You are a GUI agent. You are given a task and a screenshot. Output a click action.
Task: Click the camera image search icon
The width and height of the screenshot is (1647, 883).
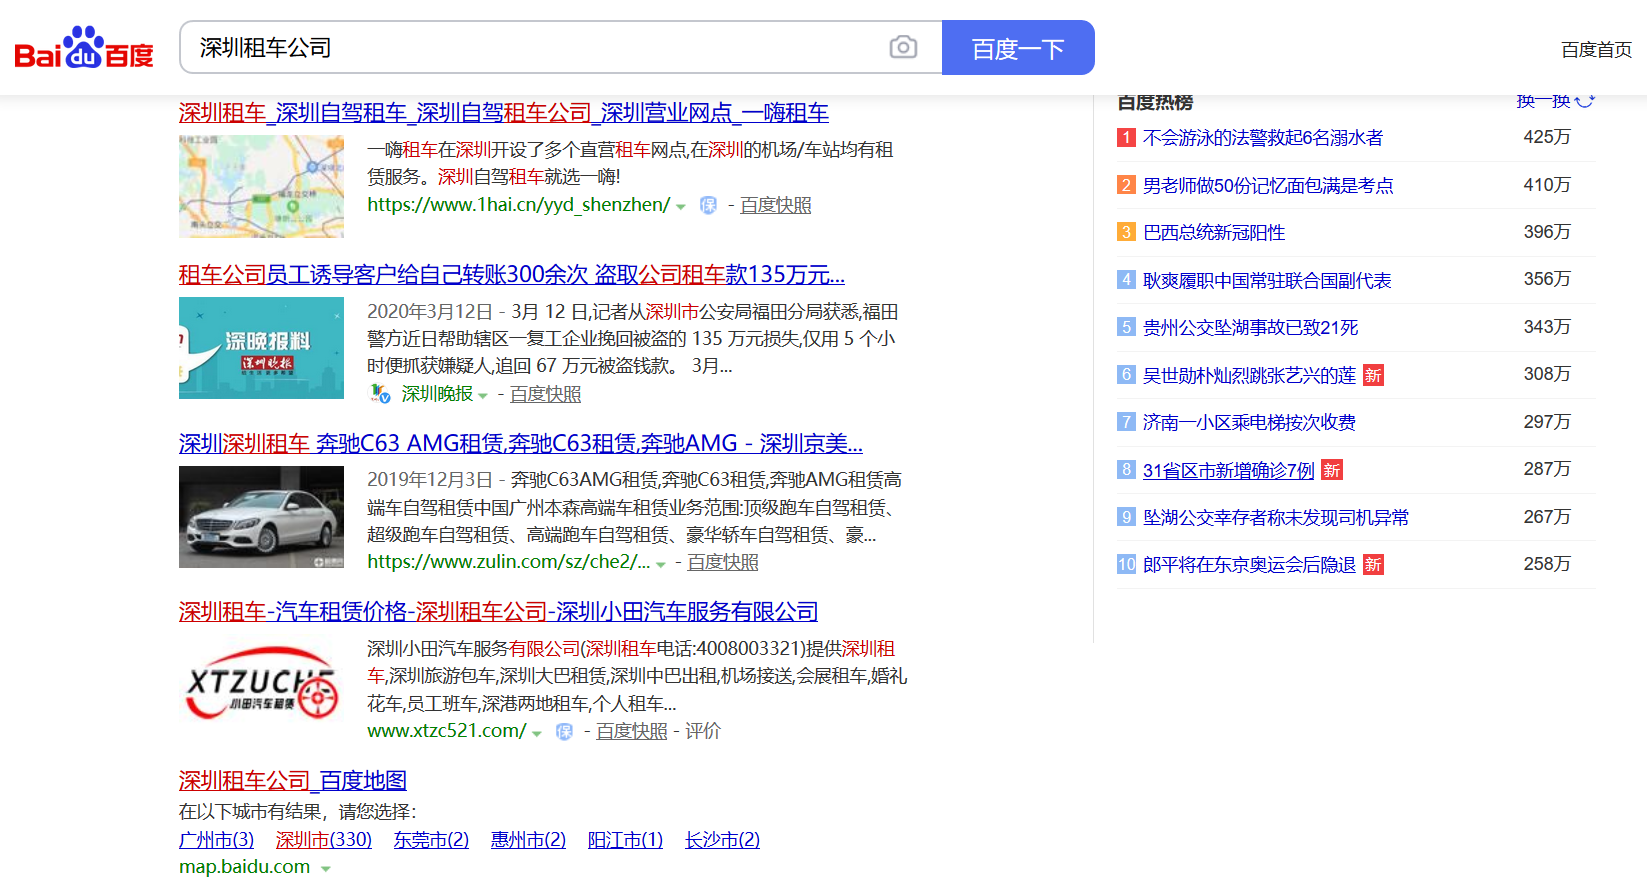click(903, 47)
